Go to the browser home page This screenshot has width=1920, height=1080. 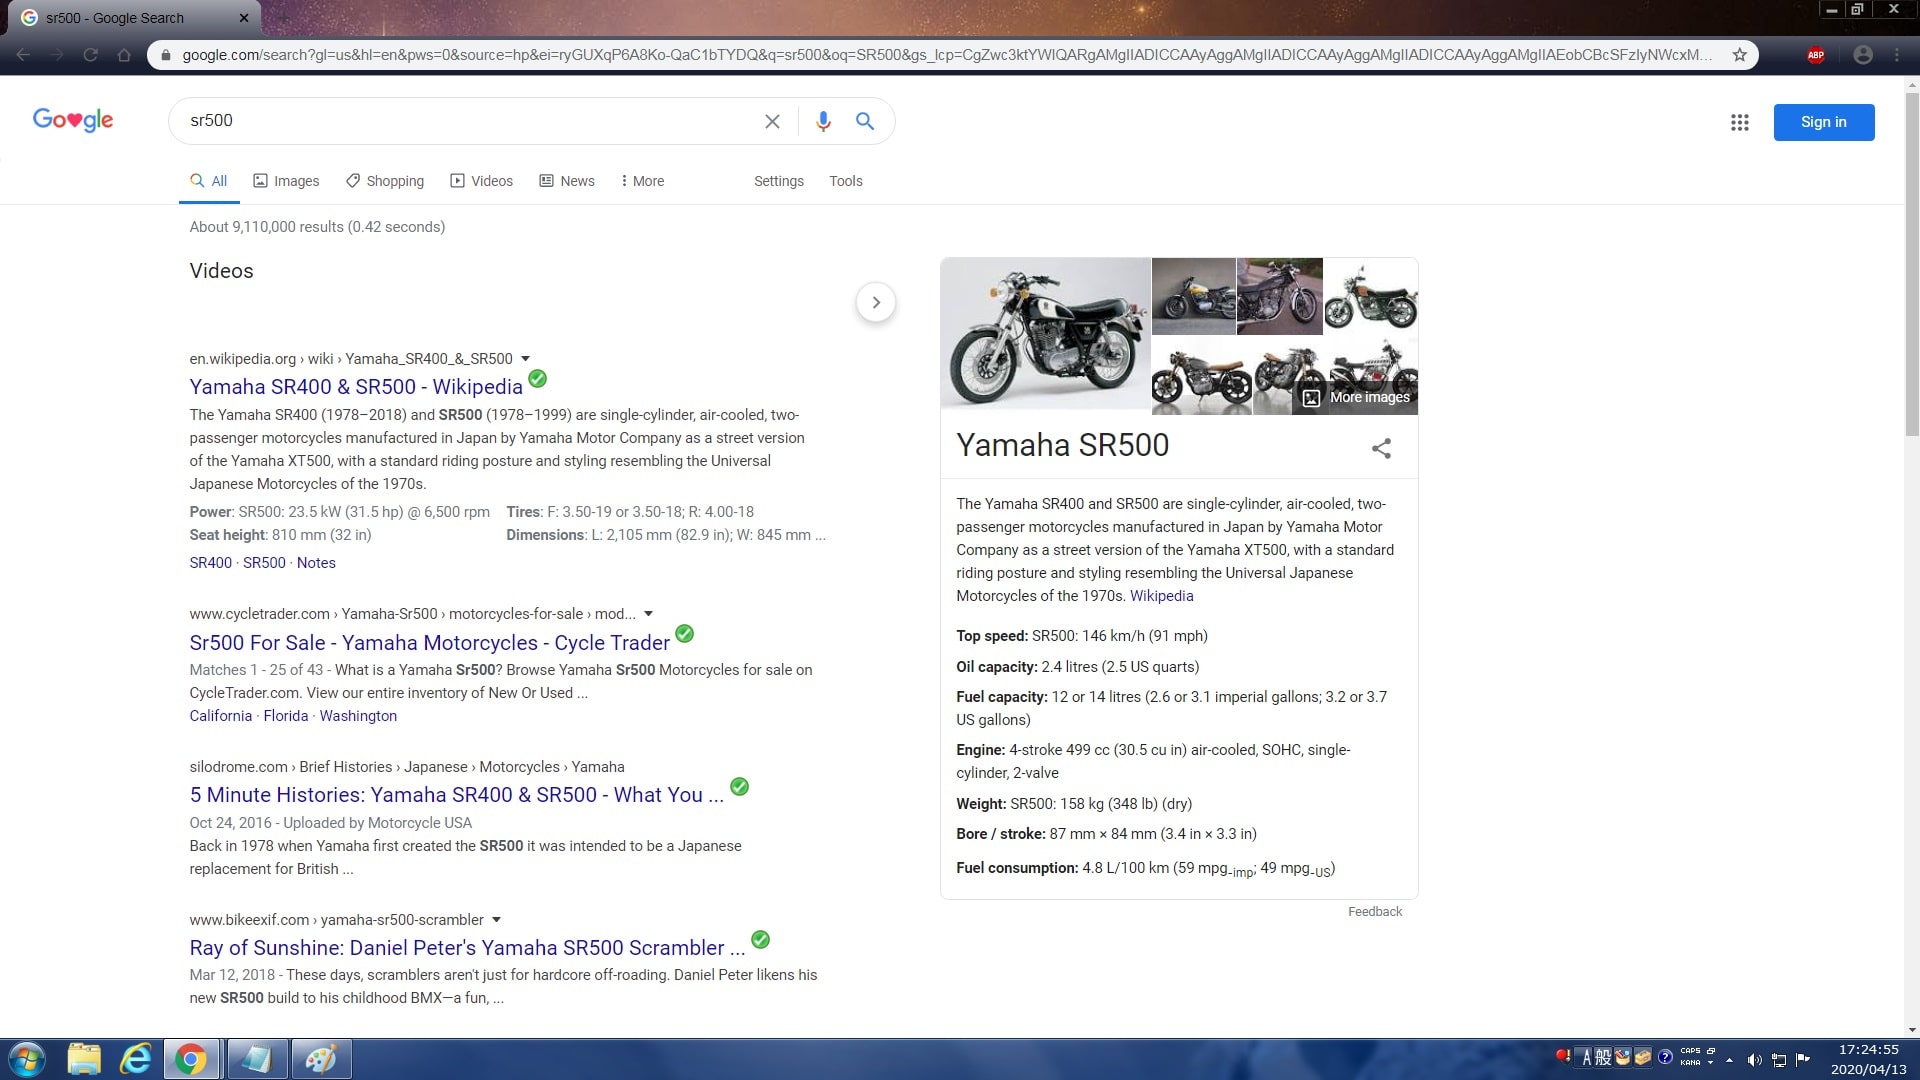tap(124, 55)
